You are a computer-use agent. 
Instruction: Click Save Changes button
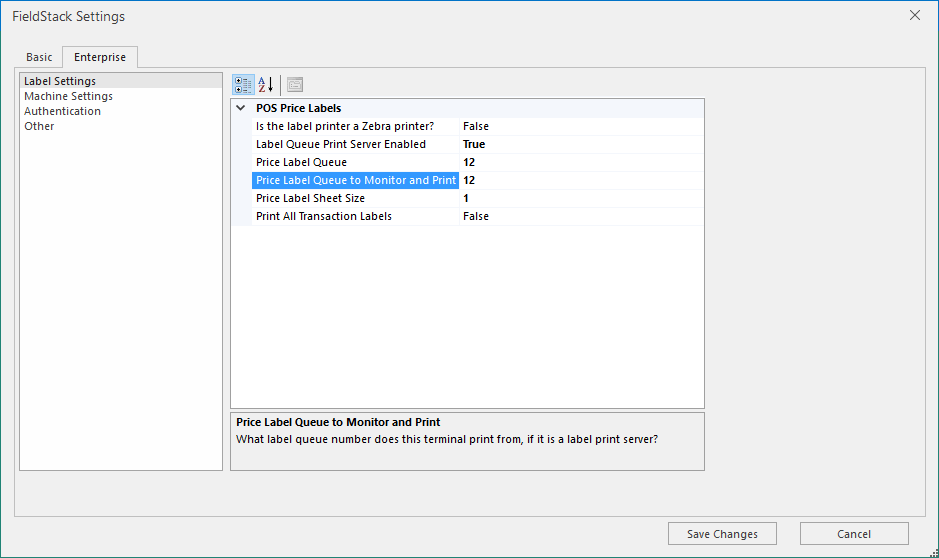722,533
